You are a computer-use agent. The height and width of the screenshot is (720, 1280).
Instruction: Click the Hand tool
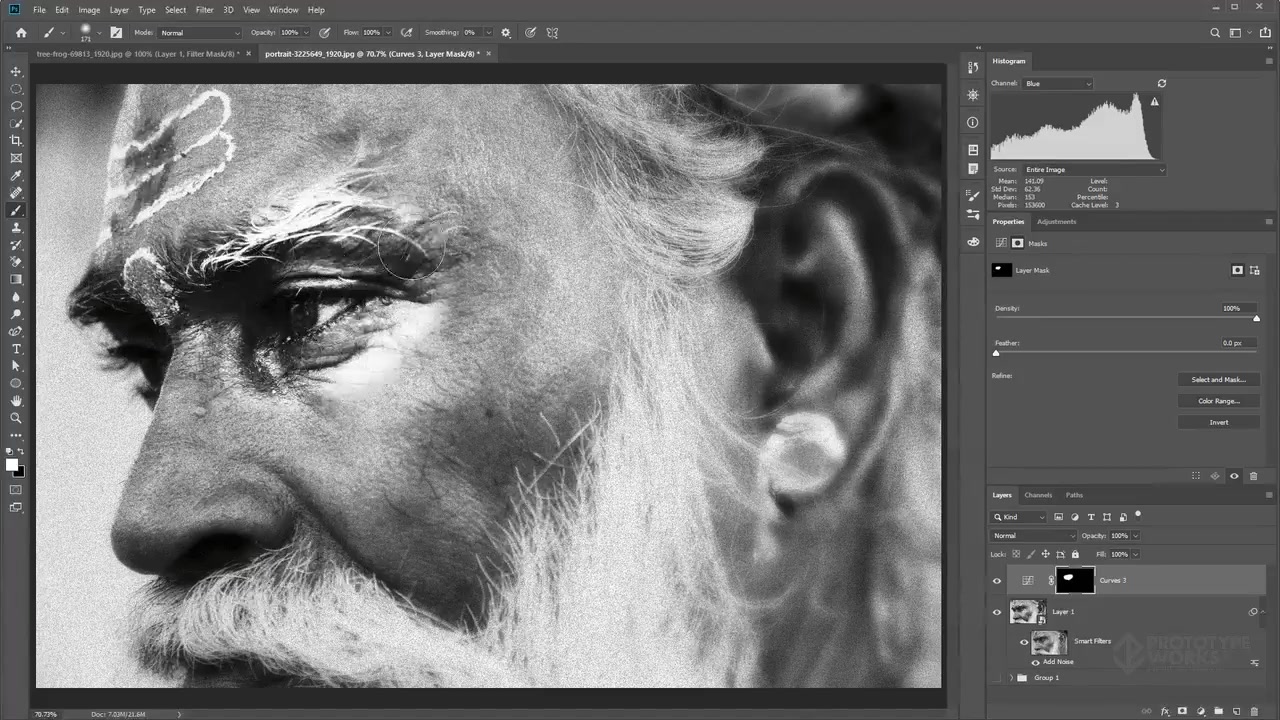(16, 401)
